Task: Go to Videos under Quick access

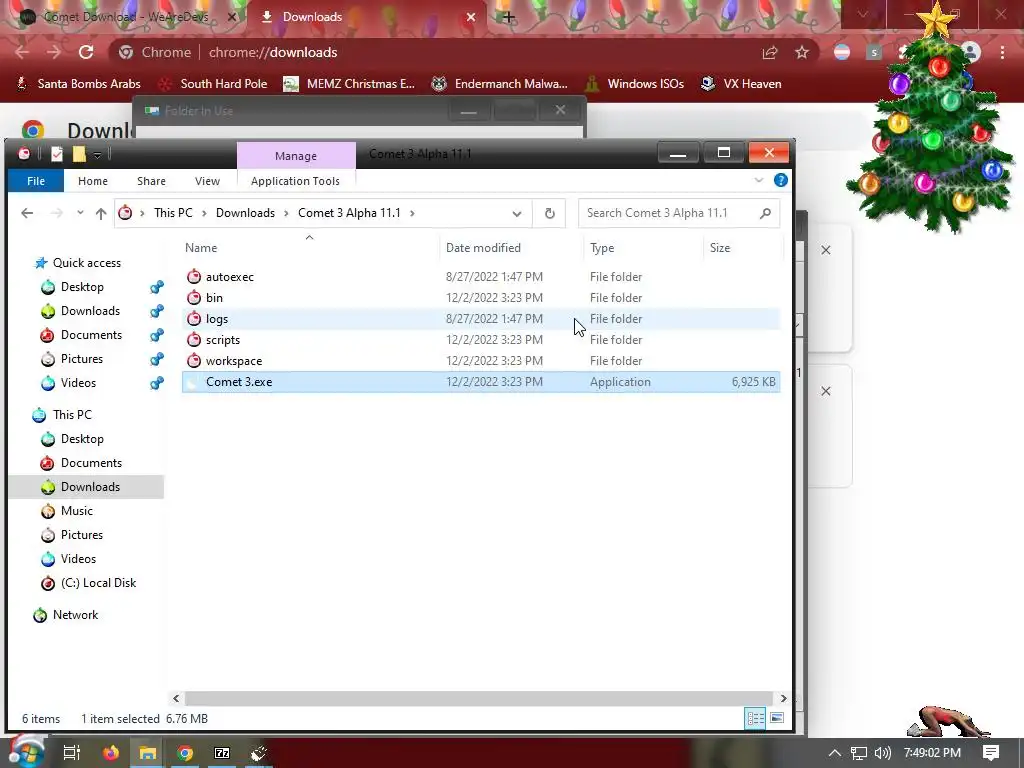Action: coord(78,383)
